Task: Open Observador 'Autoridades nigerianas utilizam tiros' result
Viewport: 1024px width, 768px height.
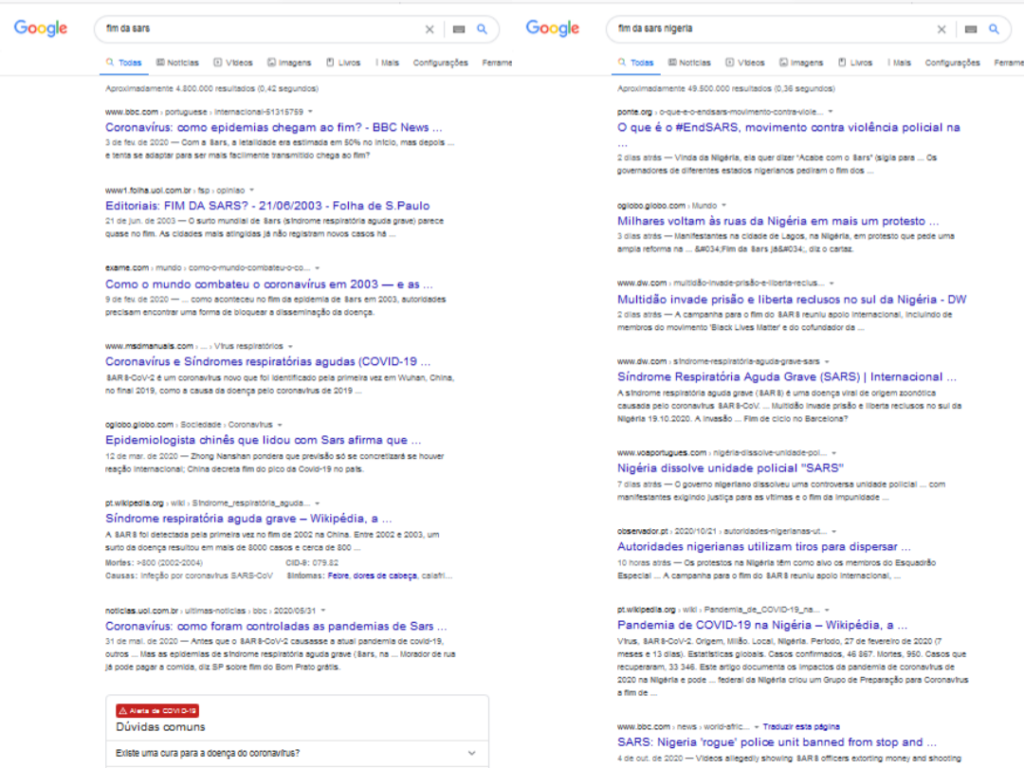Action: coord(764,546)
